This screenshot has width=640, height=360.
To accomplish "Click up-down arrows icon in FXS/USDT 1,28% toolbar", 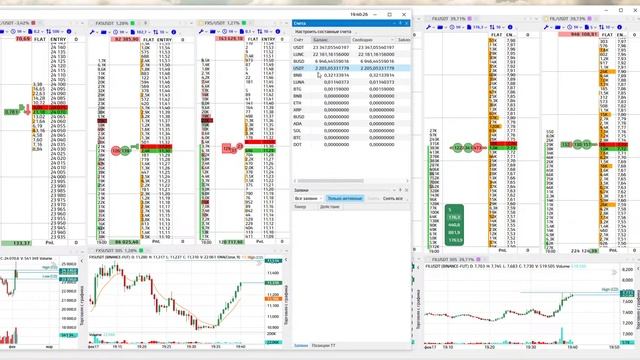I will click(156, 32).
